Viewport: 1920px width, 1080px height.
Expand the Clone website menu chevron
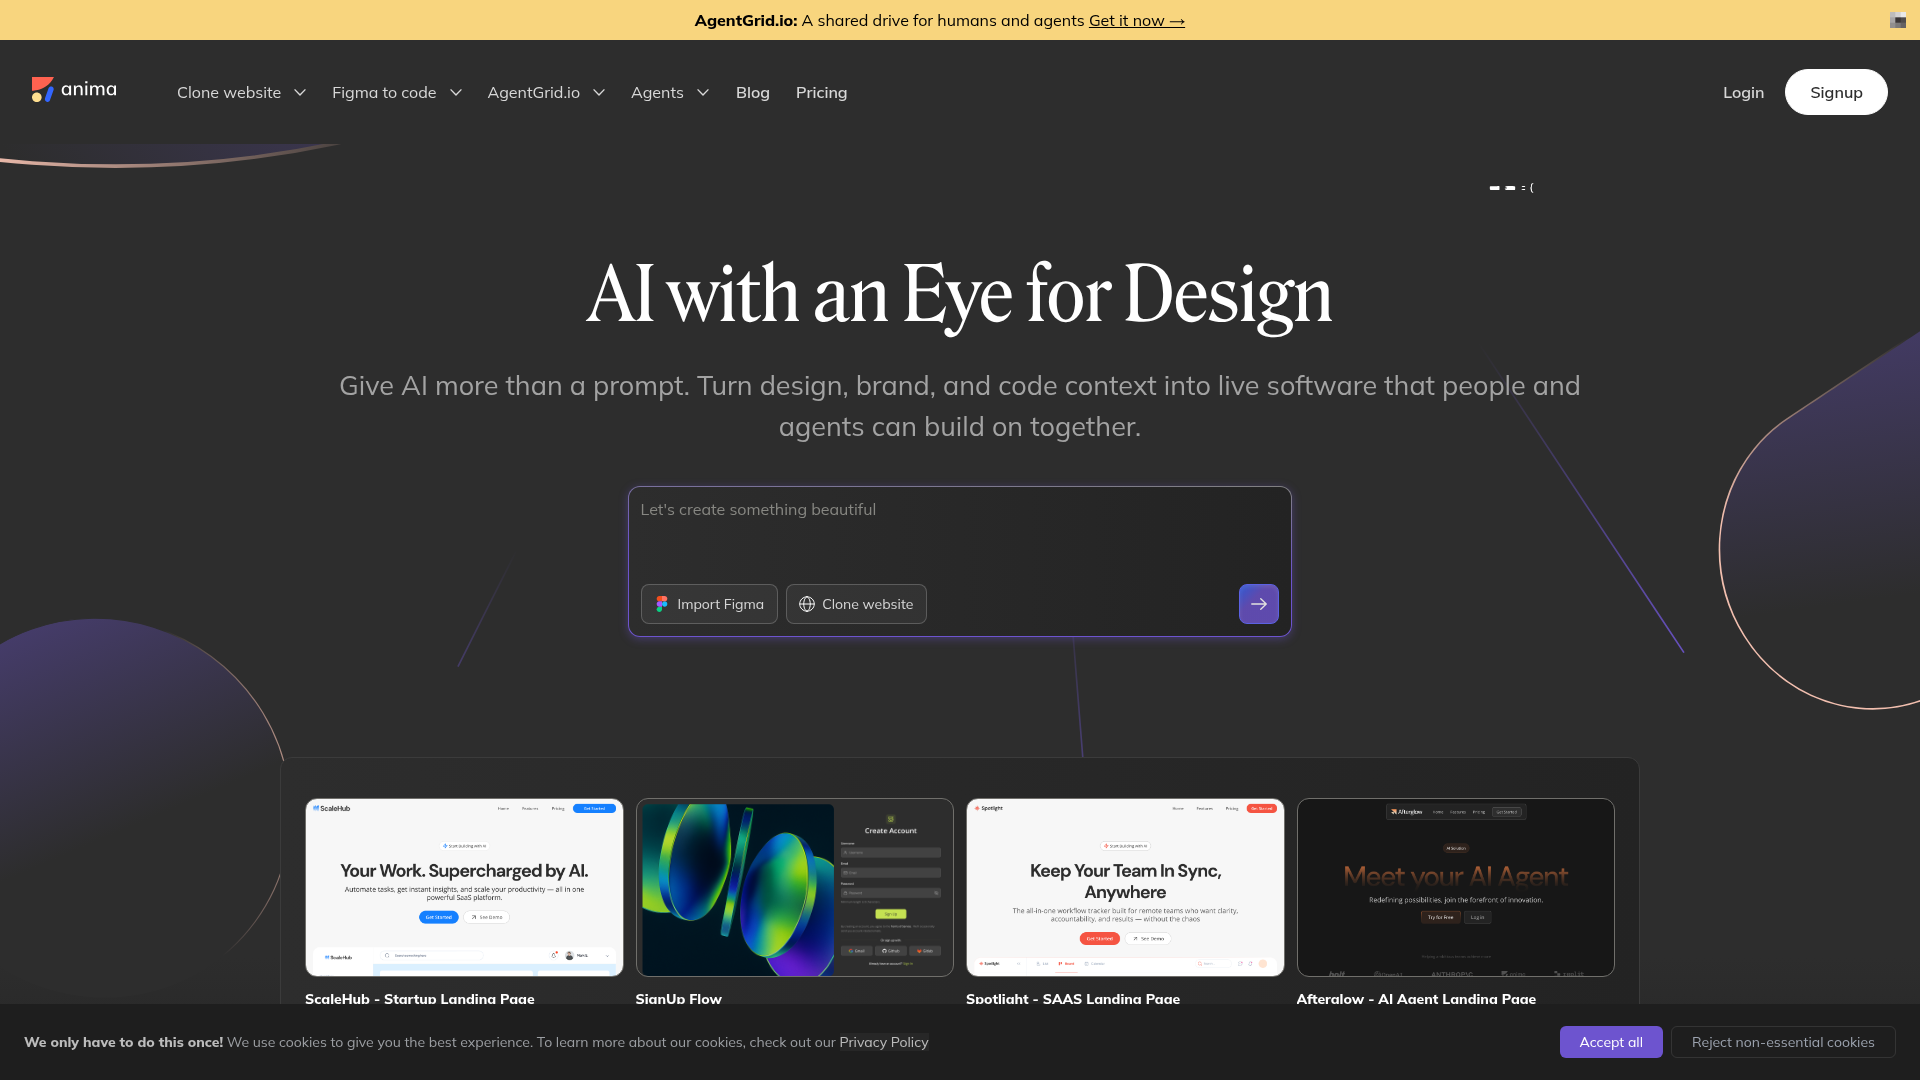[x=300, y=93]
